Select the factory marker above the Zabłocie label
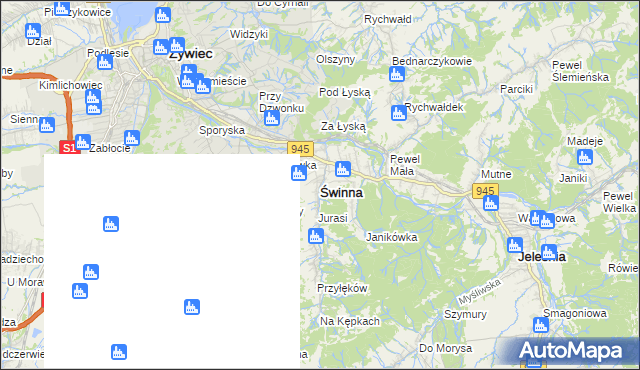Viewport: 640px width, 370px height. (x=132, y=138)
